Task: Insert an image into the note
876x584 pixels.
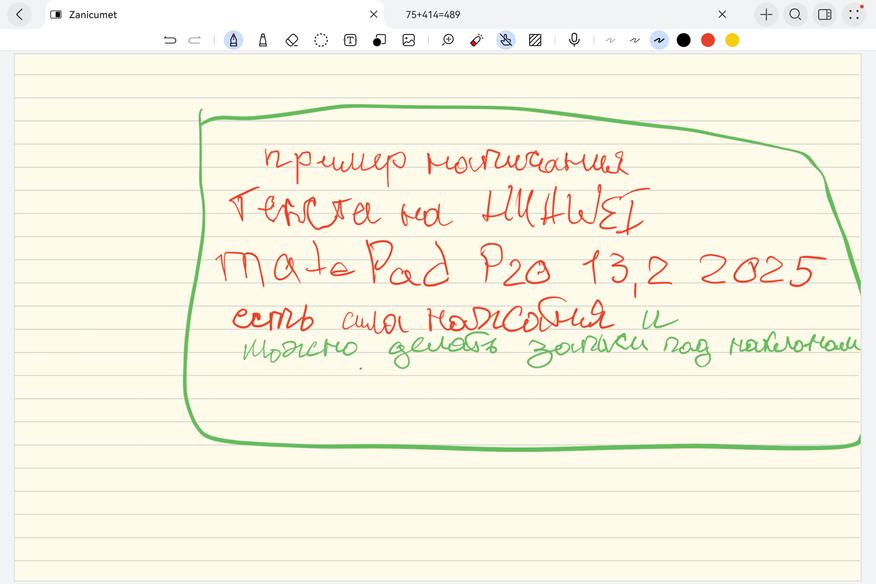Action: click(x=408, y=40)
